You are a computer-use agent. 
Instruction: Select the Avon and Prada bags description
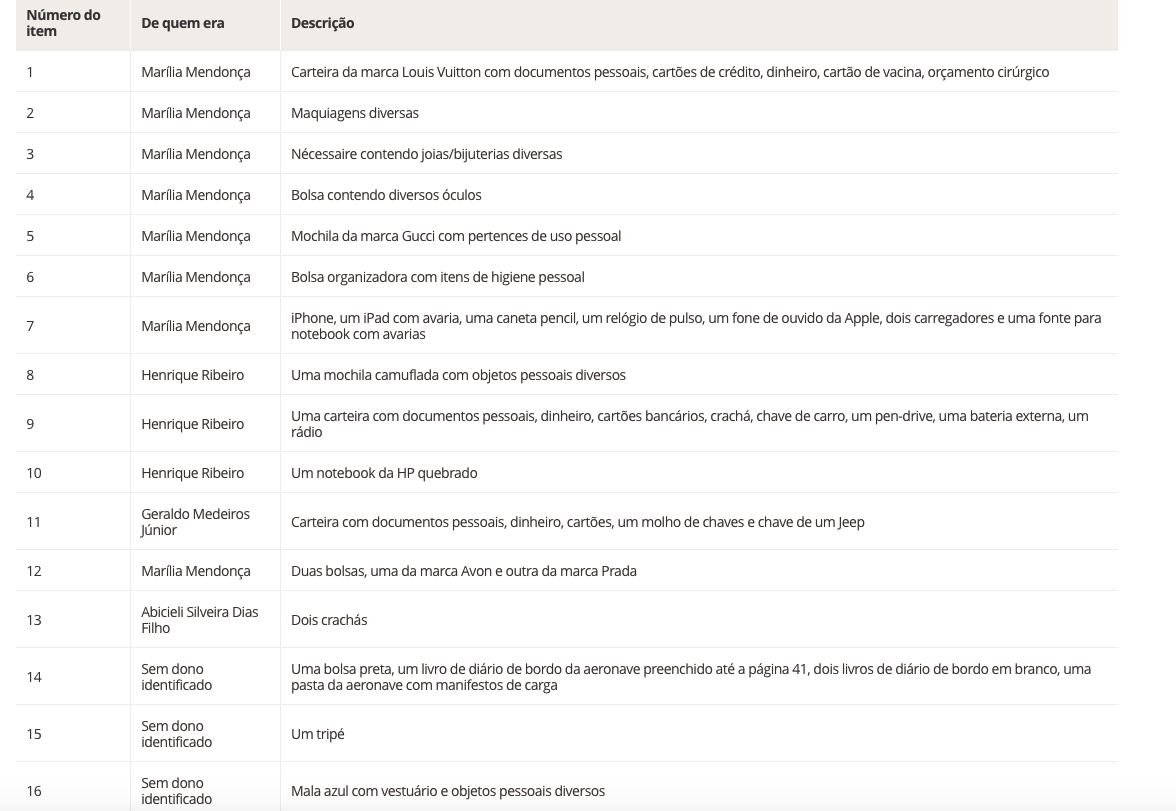click(x=463, y=571)
